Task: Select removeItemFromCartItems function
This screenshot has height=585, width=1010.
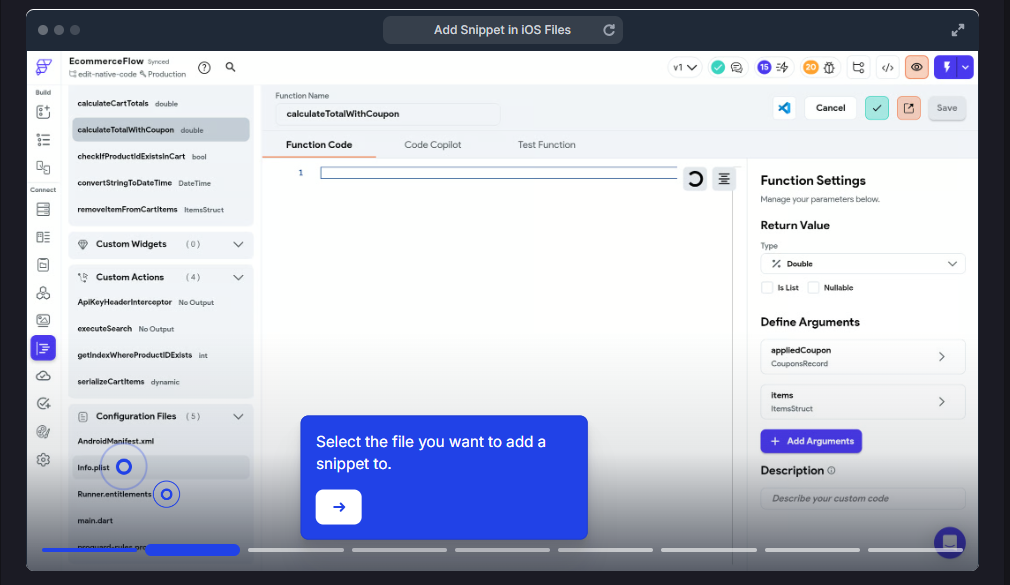Action: coord(160,209)
